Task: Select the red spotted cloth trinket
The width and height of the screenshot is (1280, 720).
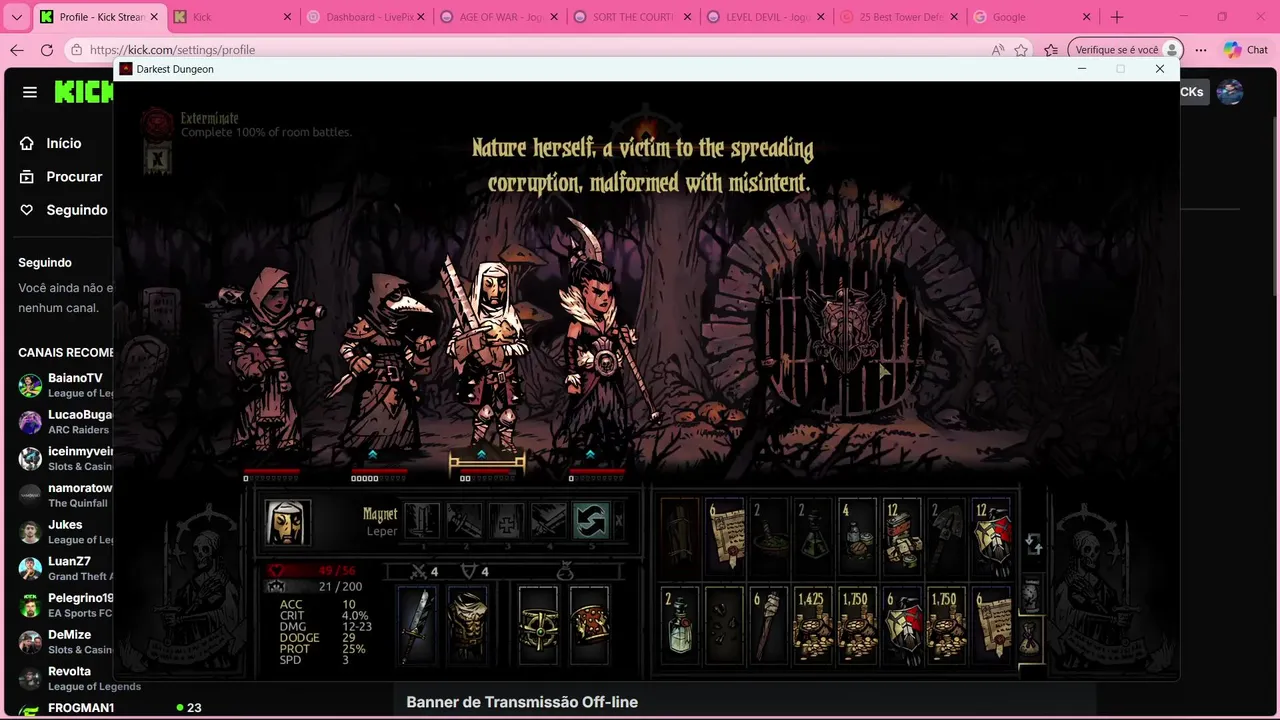Action: (x=589, y=626)
